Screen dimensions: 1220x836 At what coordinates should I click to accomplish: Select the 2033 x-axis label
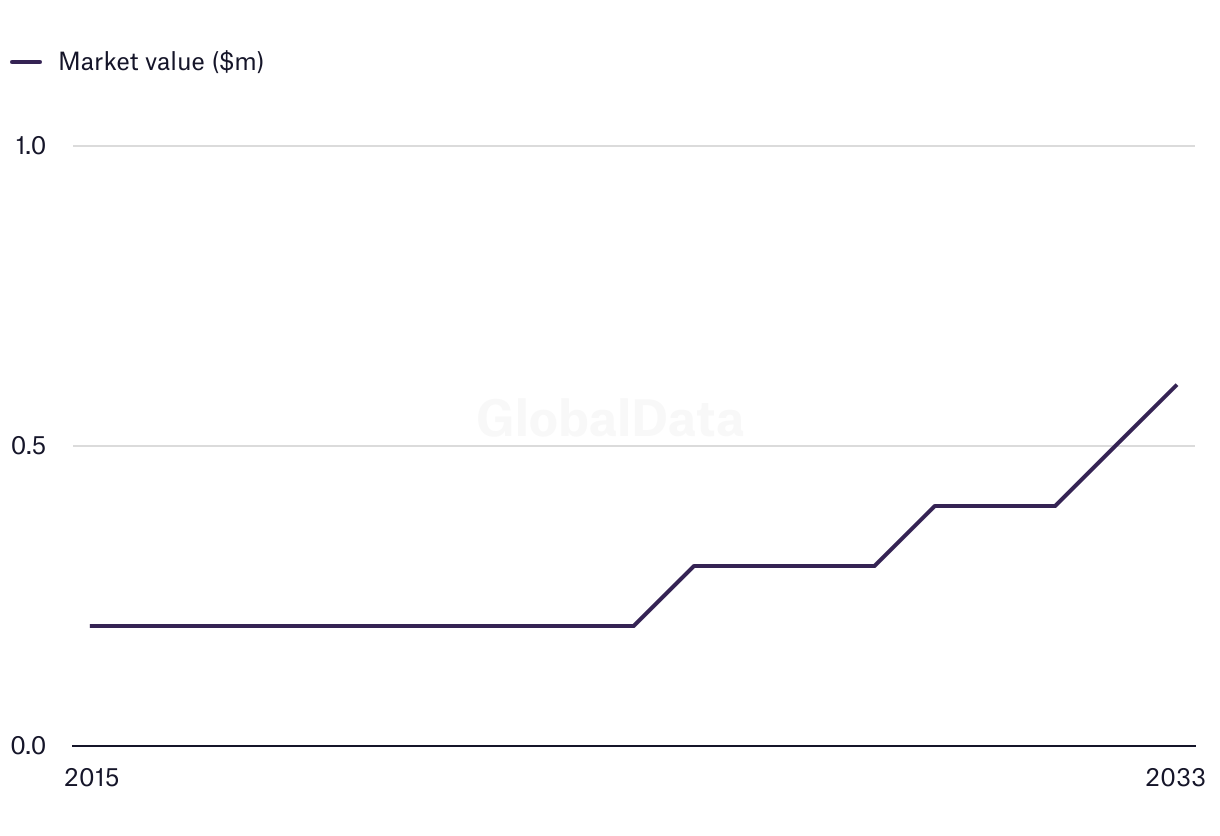click(1176, 778)
